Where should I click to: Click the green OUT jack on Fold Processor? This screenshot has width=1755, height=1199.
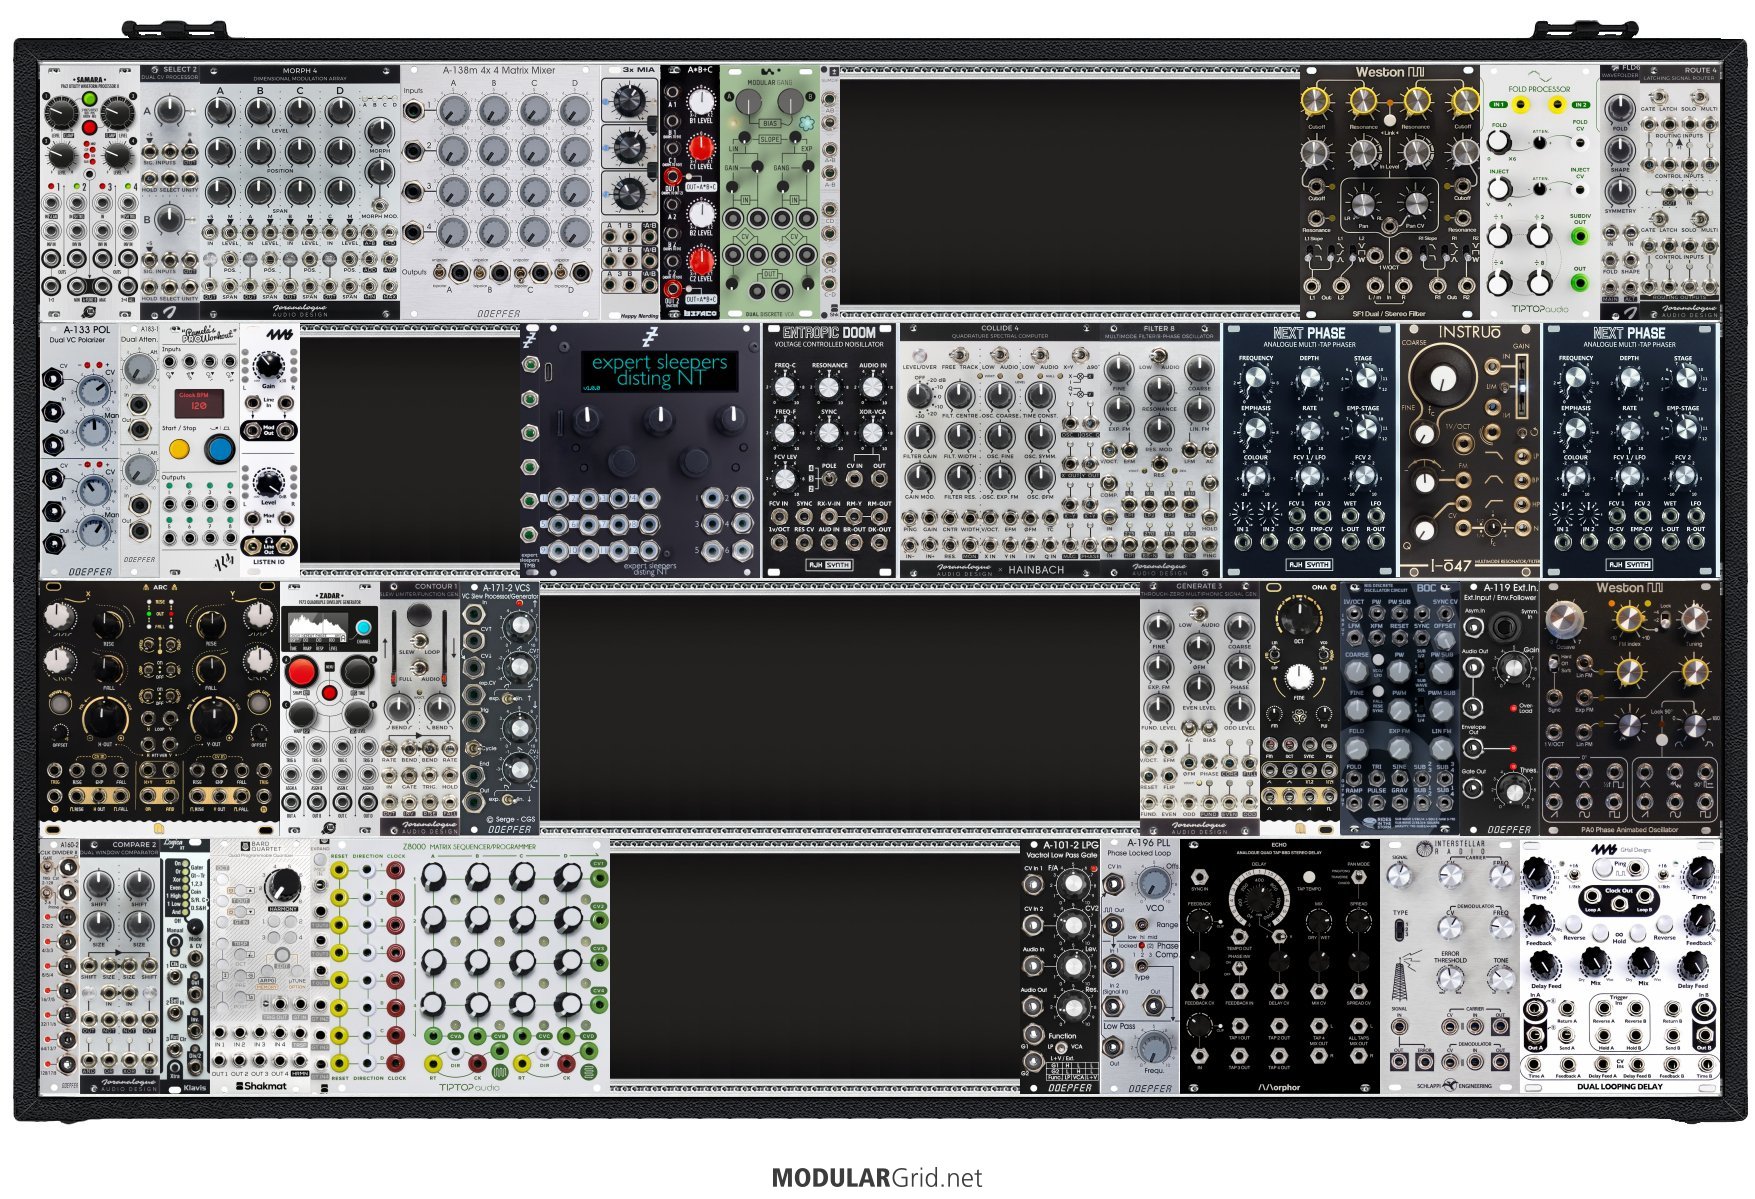(1579, 283)
